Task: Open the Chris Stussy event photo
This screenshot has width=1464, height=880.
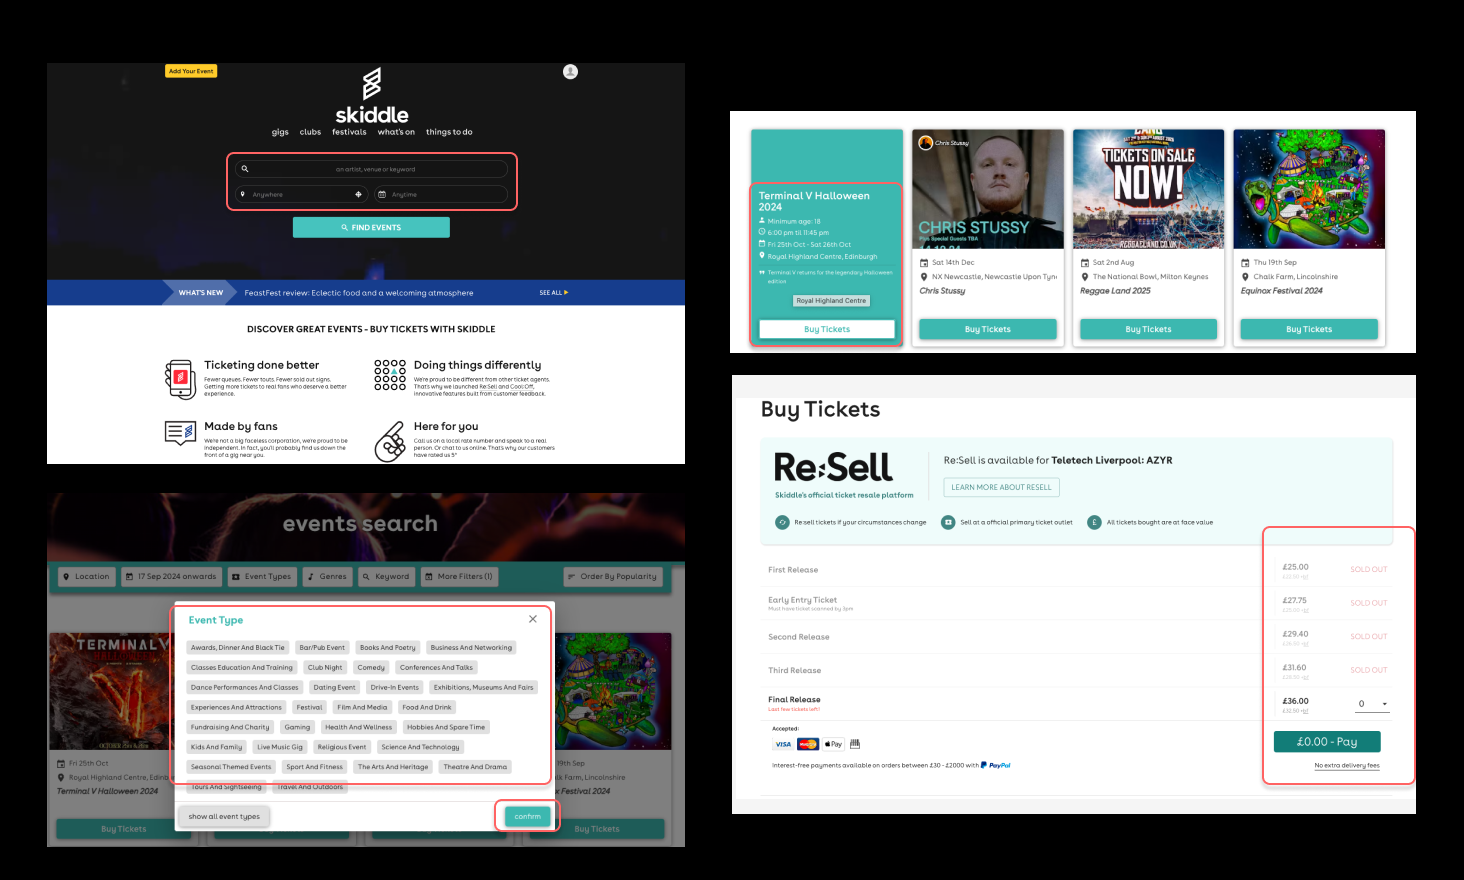Action: point(988,189)
